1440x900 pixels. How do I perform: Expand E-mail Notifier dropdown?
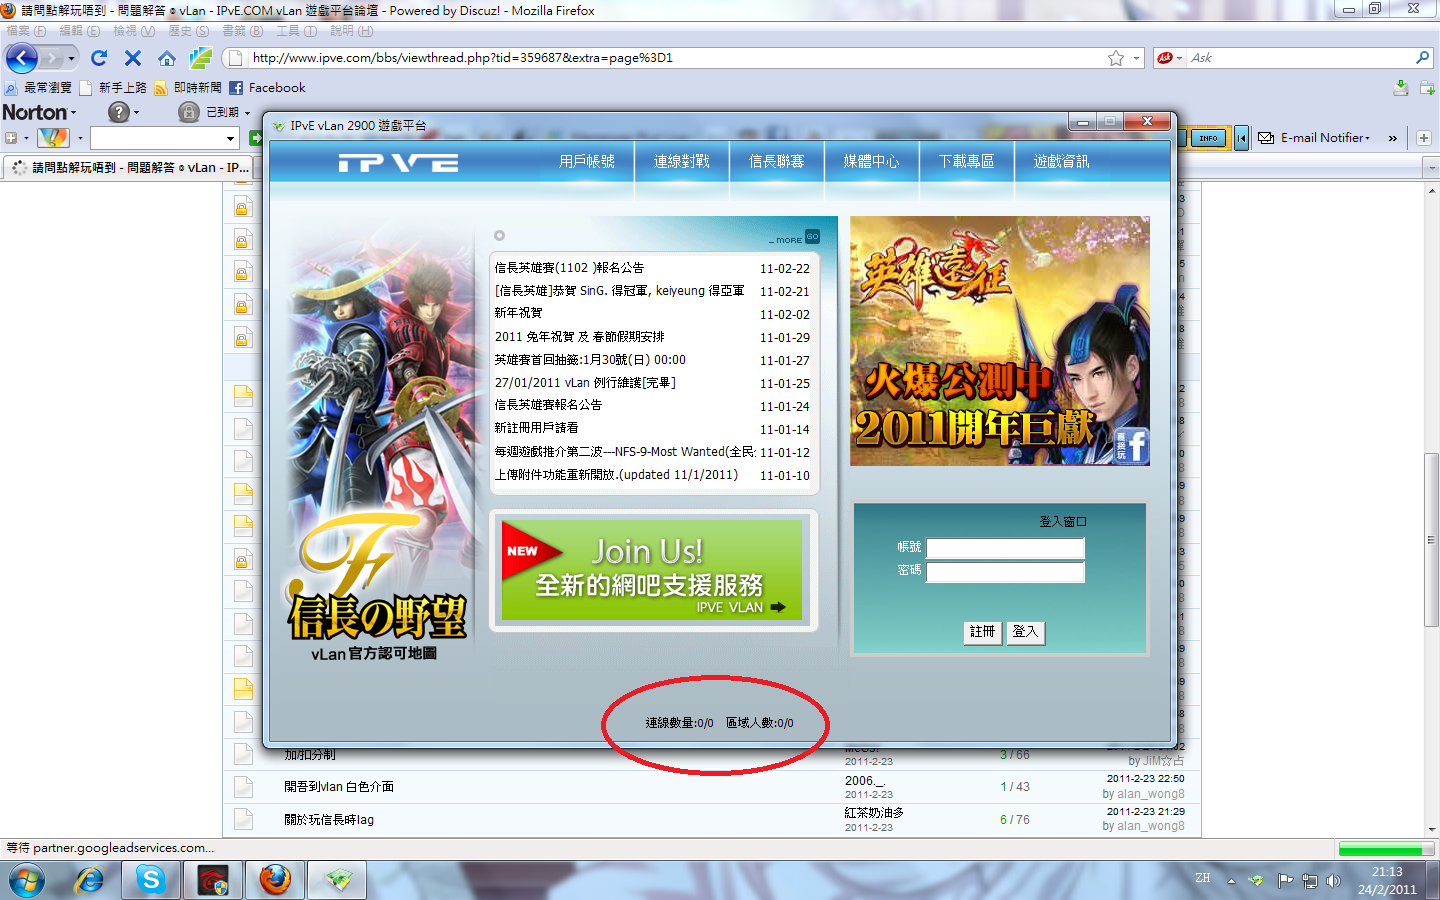1367,138
